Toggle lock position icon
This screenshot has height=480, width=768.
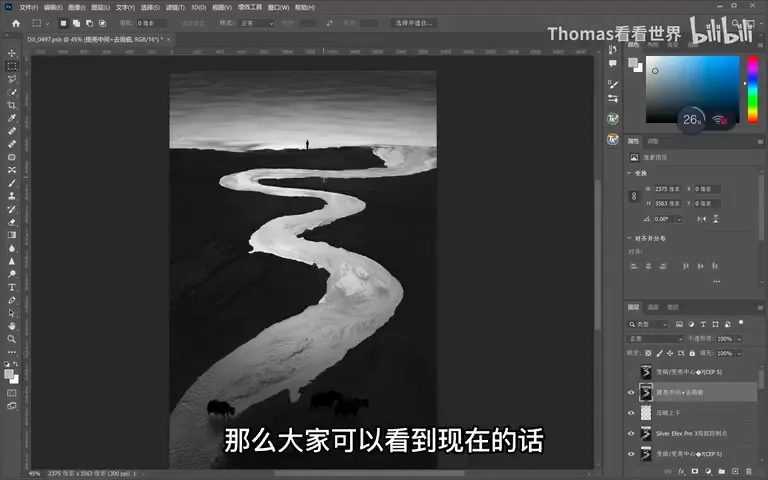click(670, 353)
